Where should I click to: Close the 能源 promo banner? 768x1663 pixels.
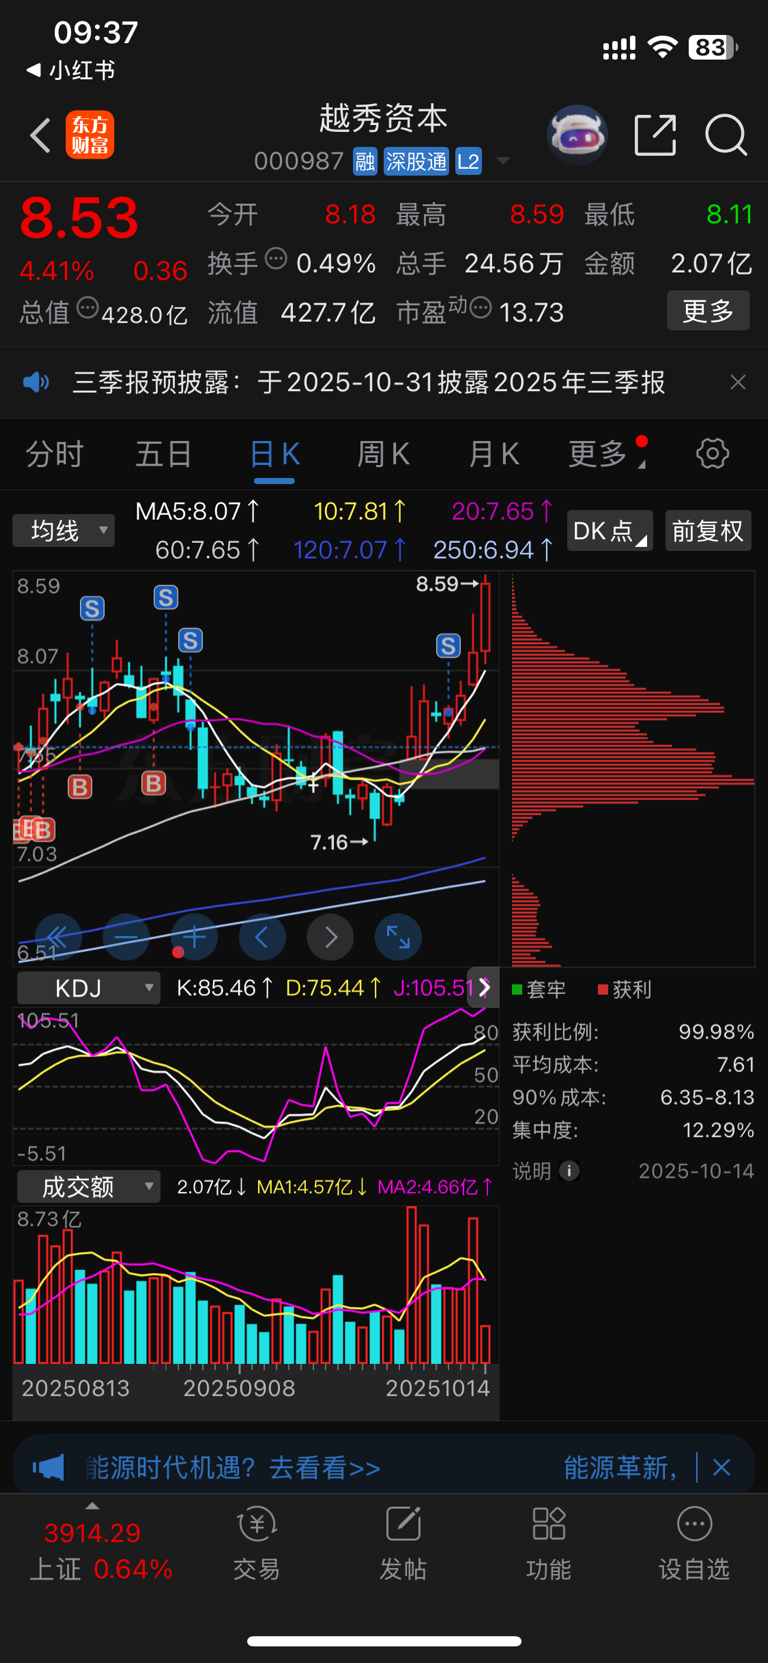coord(722,1467)
